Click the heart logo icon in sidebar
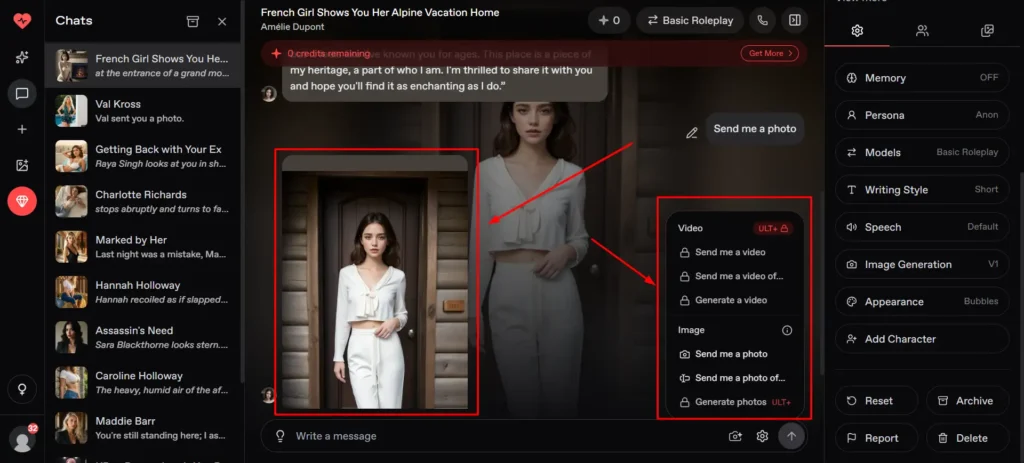The width and height of the screenshot is (1024, 463). tap(22, 20)
